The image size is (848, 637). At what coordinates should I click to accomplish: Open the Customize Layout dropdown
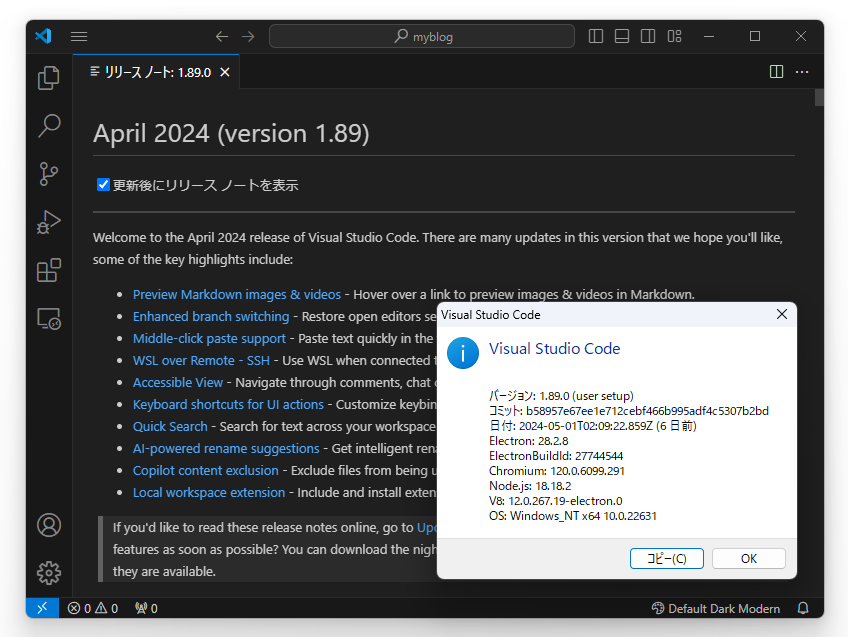tap(674, 35)
